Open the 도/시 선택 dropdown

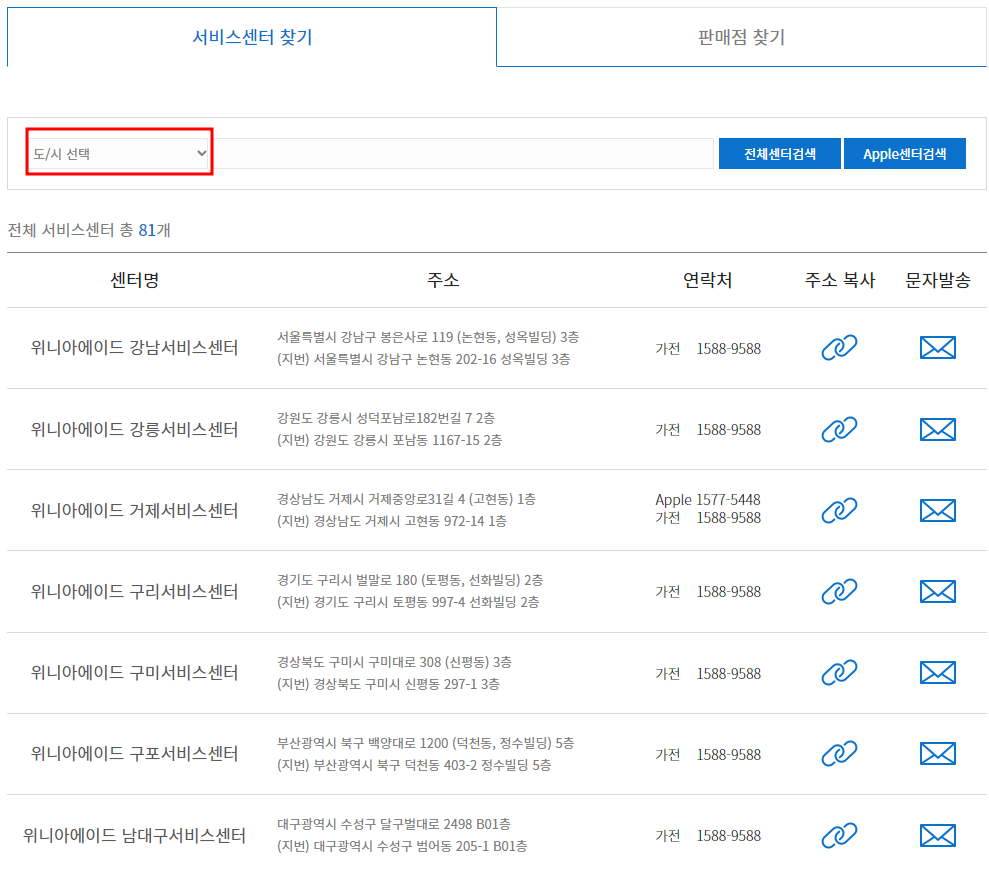(x=119, y=153)
